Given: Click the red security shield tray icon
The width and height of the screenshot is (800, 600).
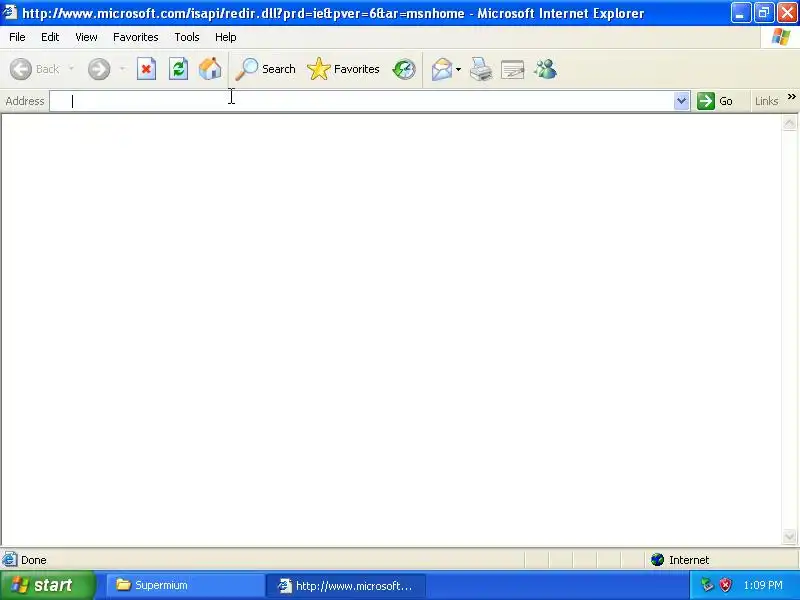Looking at the screenshot, I should point(726,585).
